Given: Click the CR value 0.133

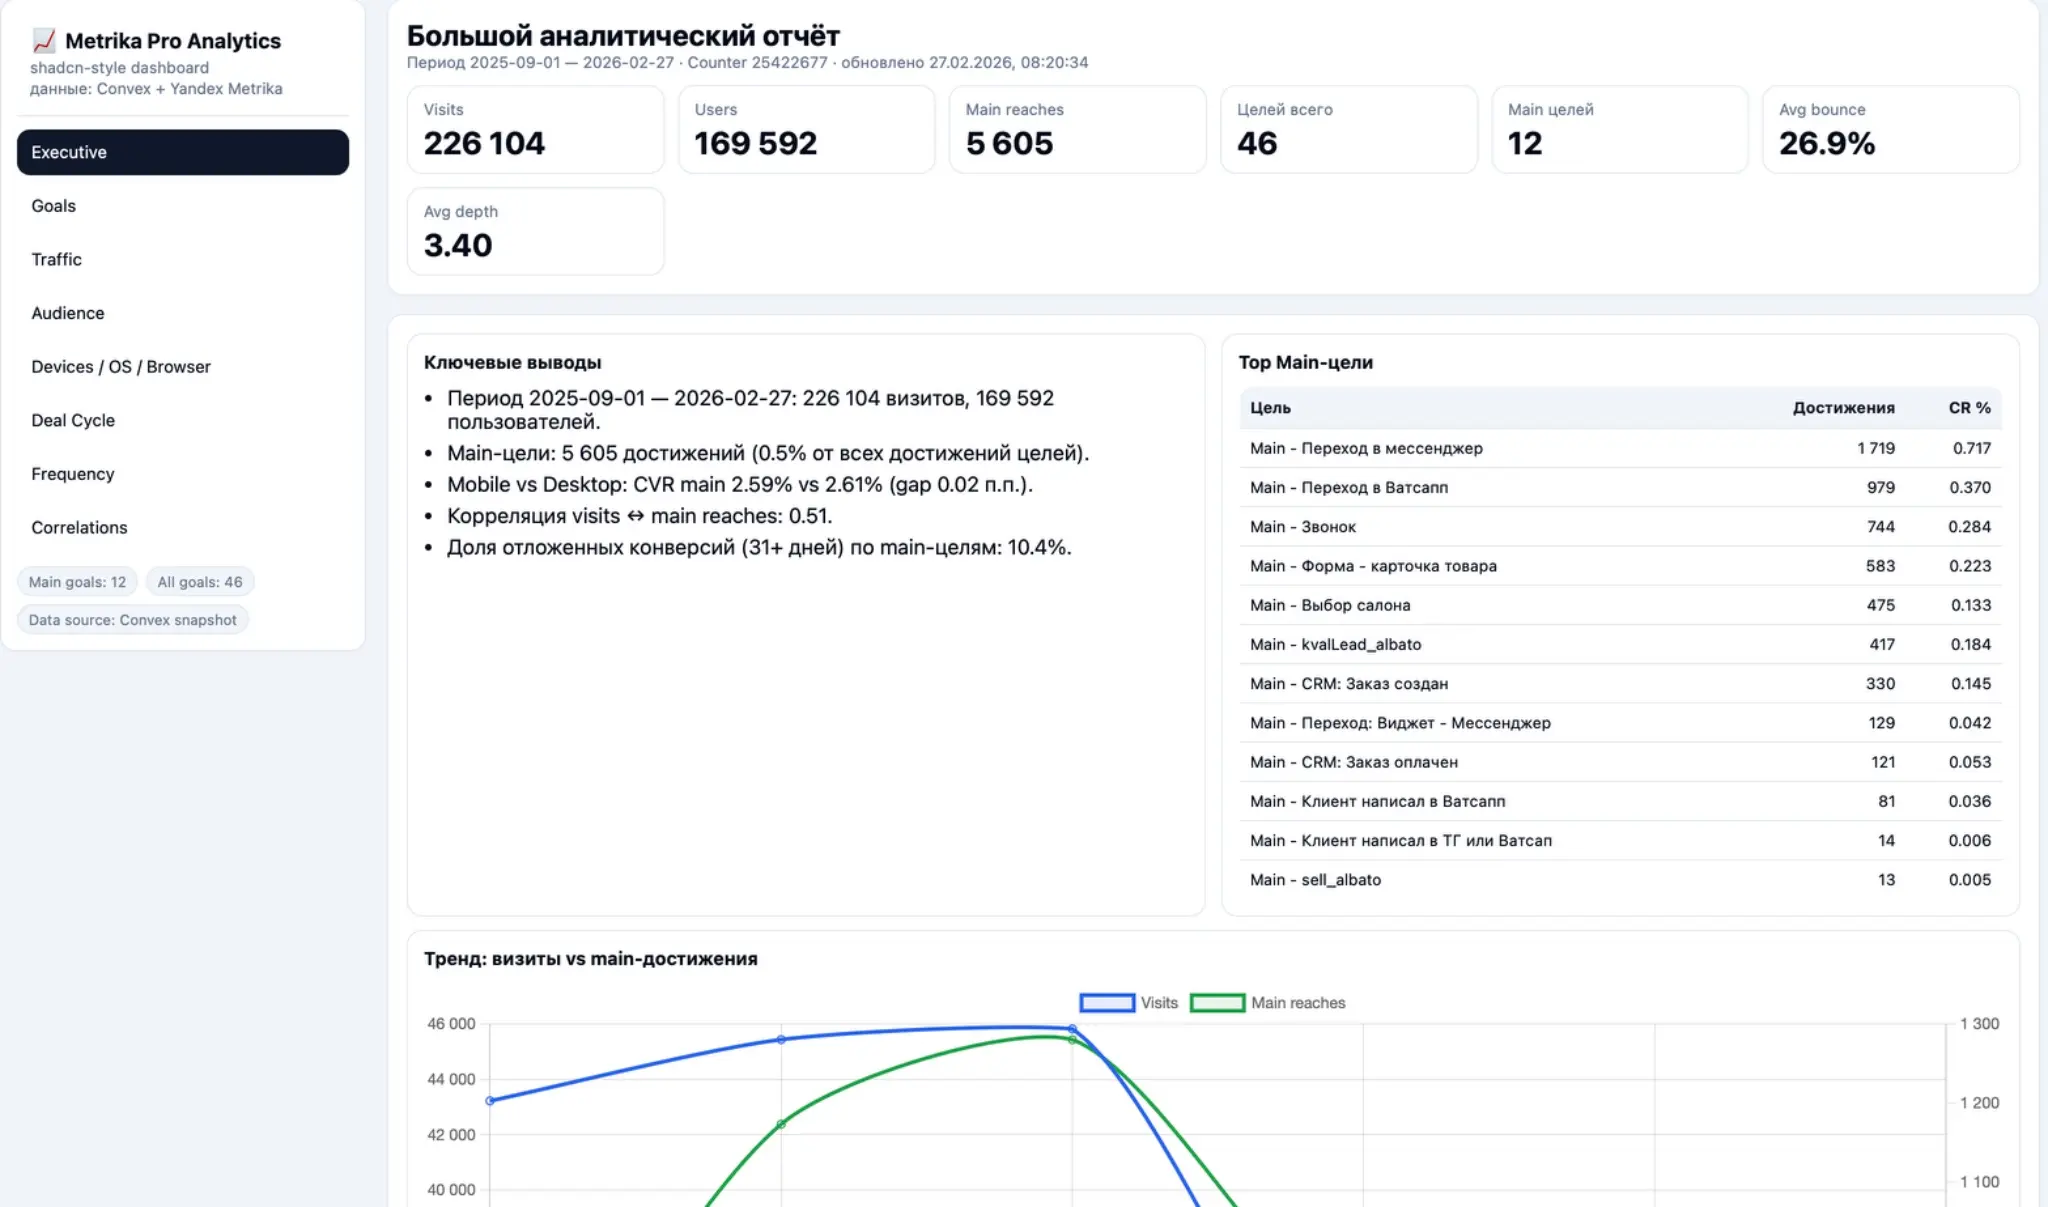Looking at the screenshot, I should 1971,605.
